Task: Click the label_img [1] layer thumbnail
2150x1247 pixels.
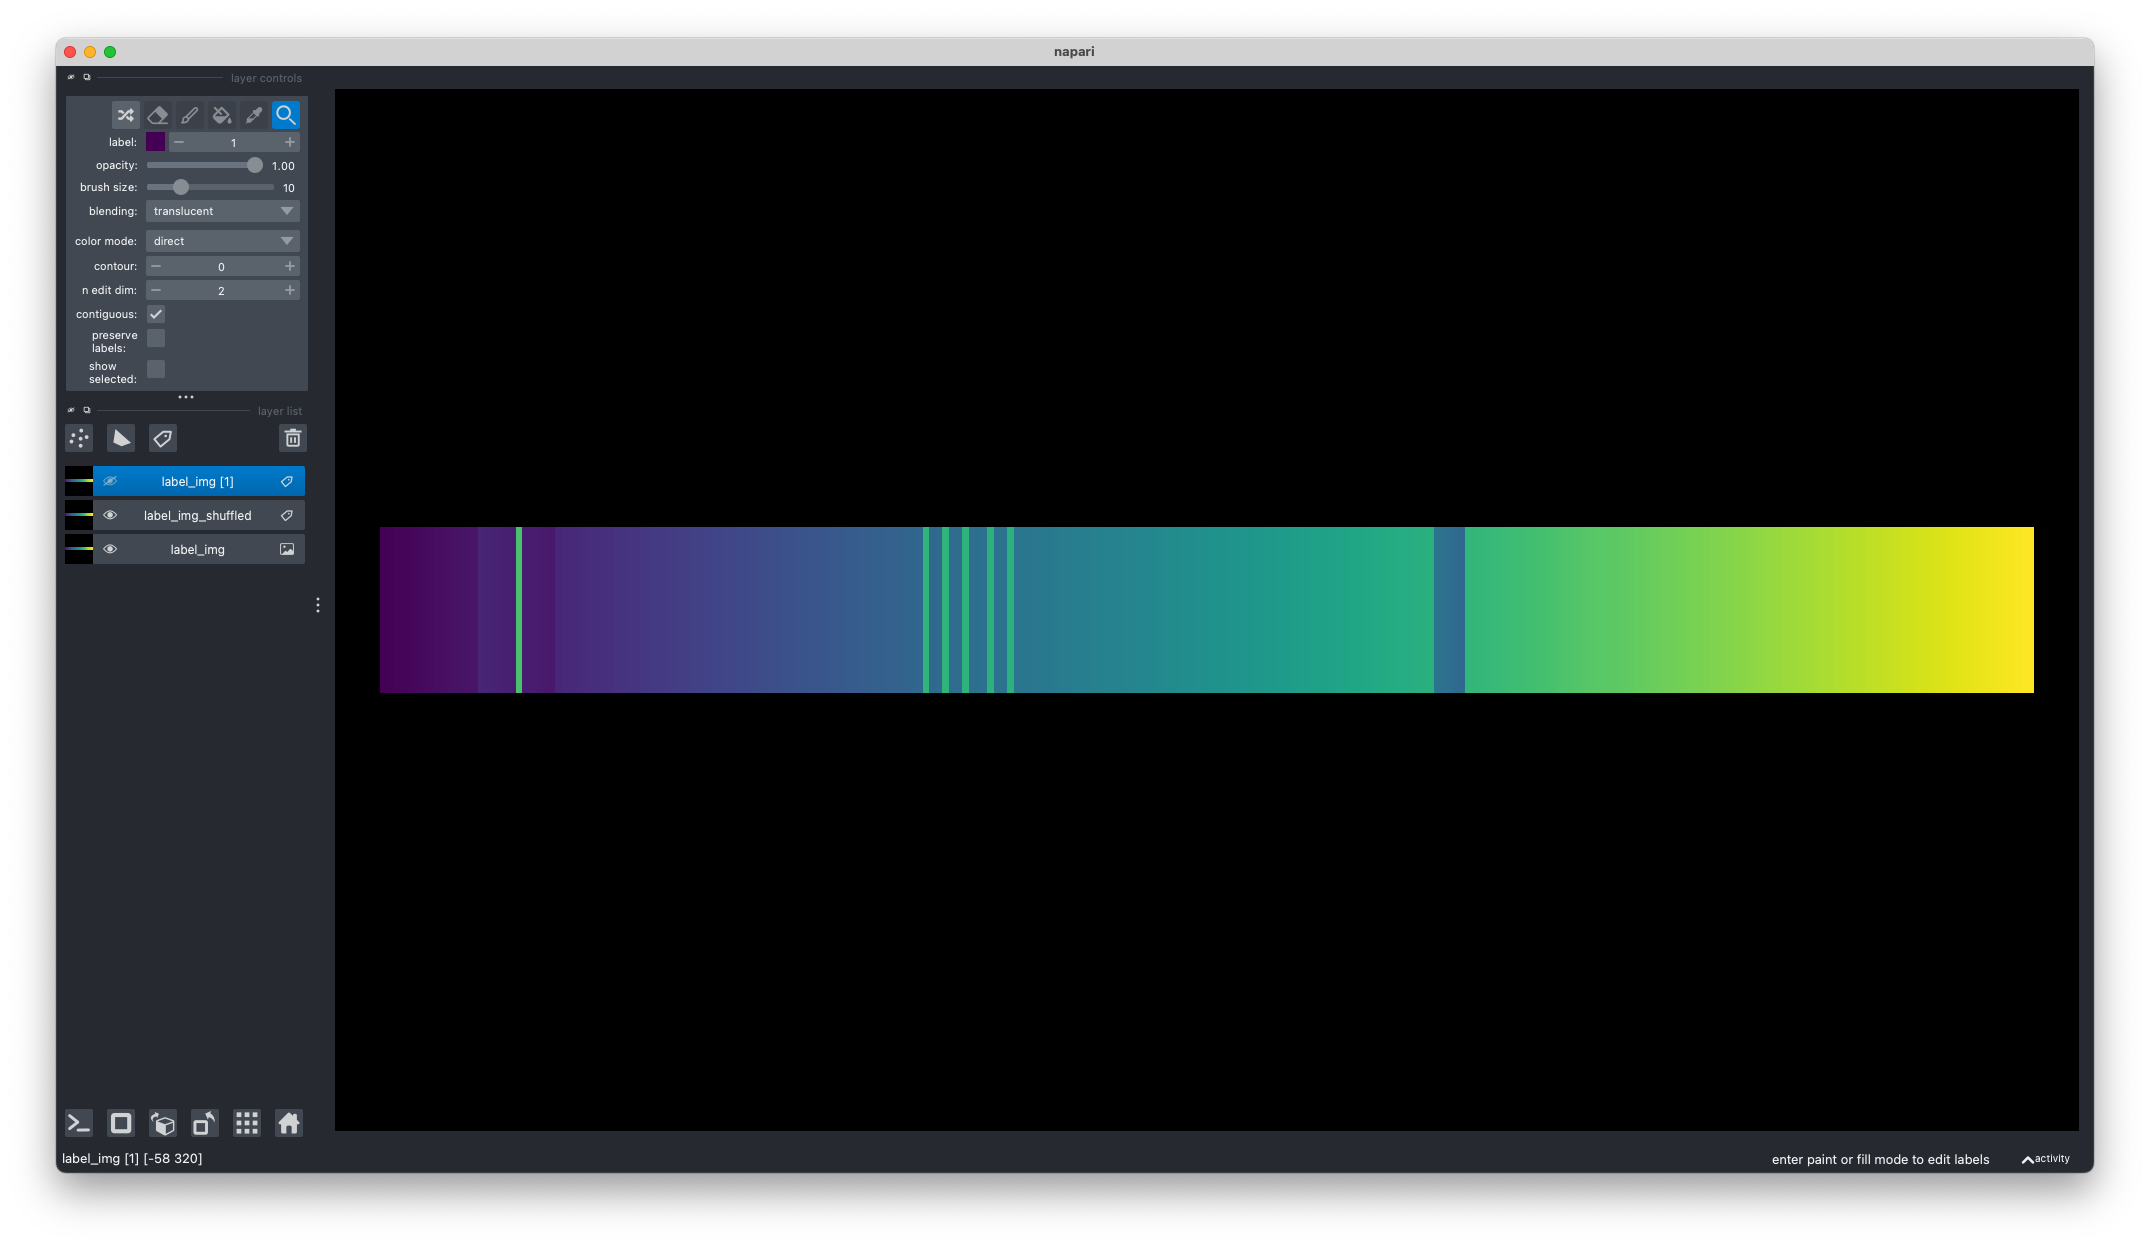Action: (79, 481)
